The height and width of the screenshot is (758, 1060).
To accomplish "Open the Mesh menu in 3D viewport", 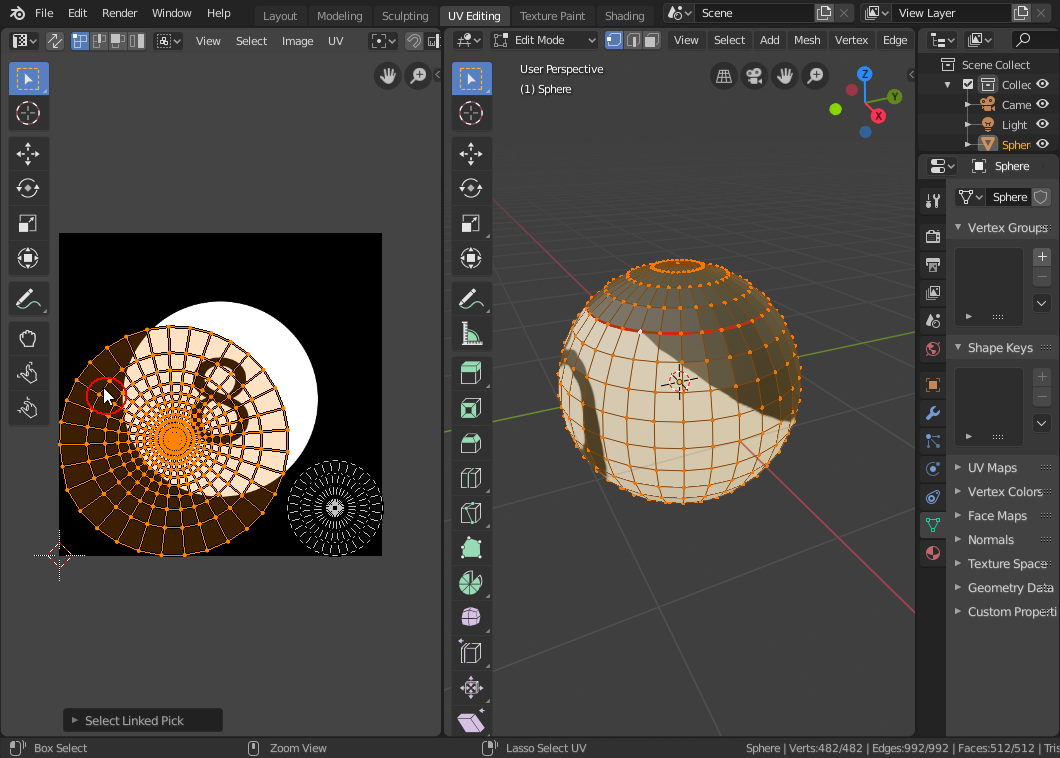I will point(807,40).
